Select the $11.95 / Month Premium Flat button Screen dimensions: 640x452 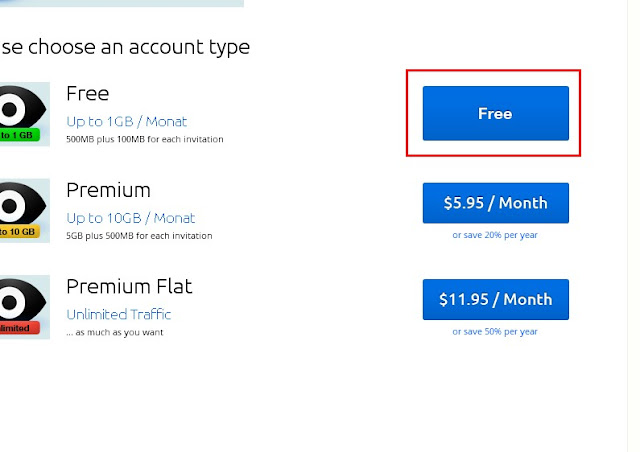[x=496, y=299]
